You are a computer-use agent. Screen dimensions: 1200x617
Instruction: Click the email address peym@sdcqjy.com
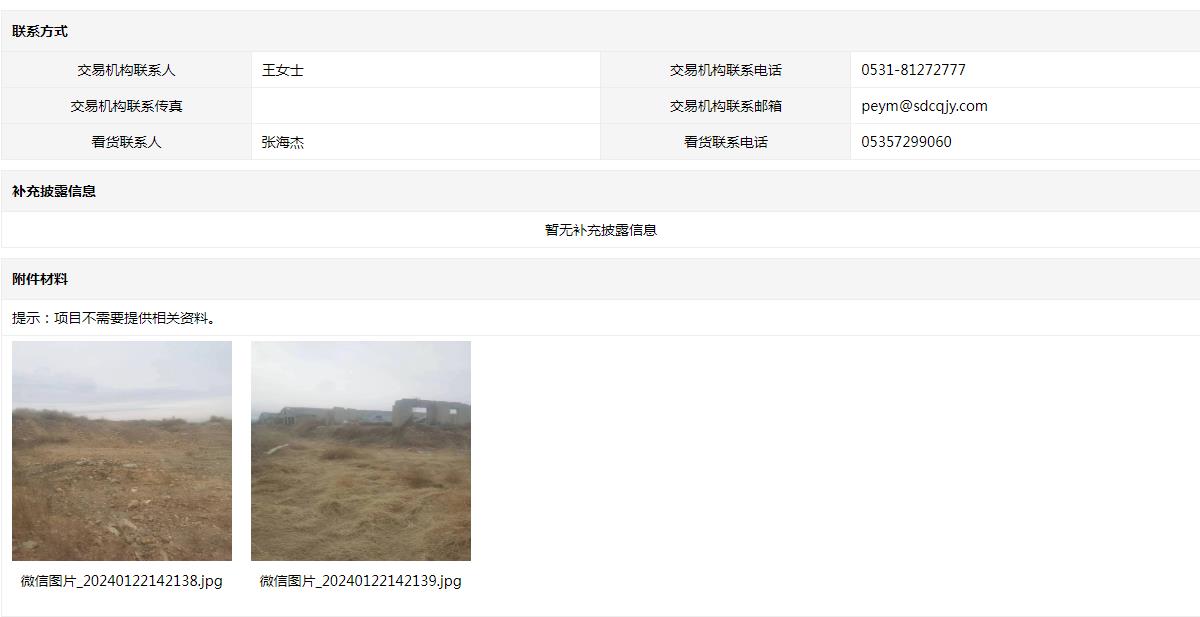pos(924,106)
